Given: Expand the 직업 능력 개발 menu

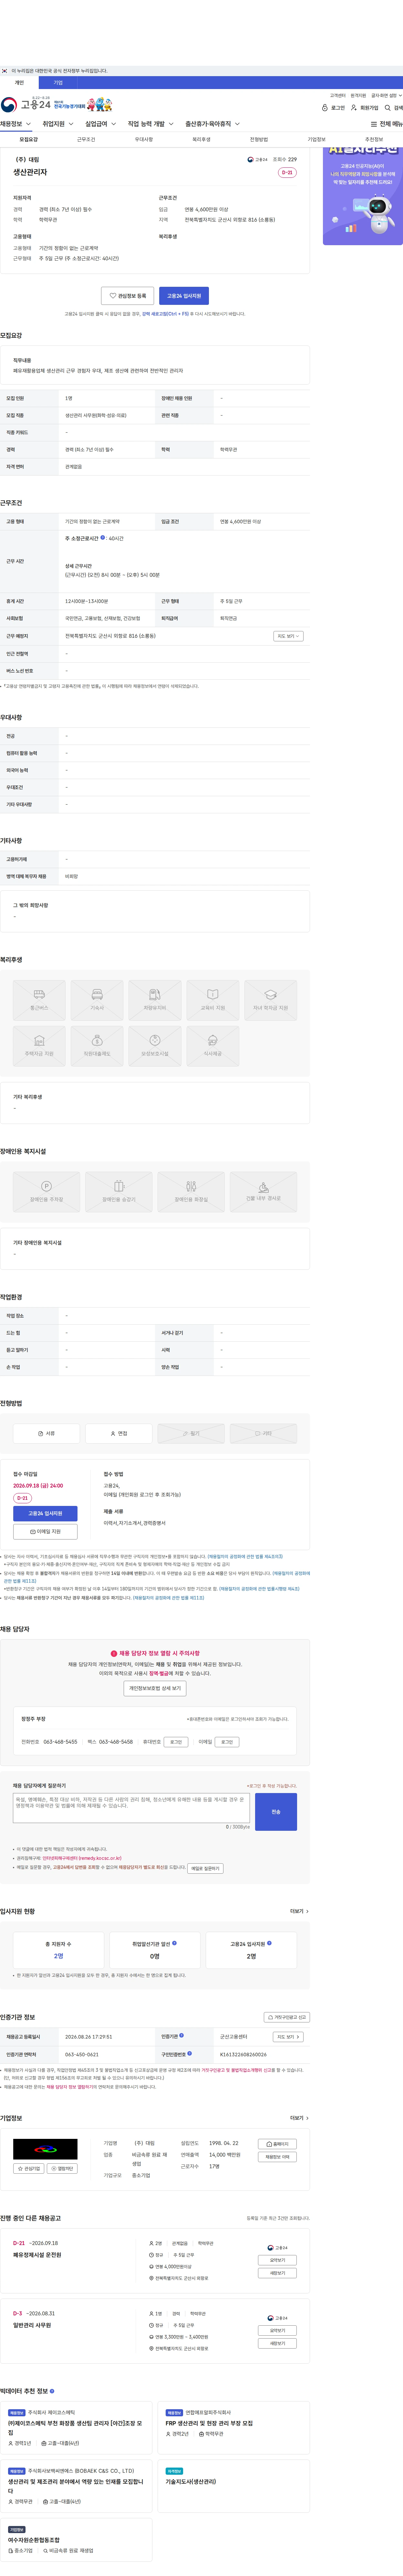Looking at the screenshot, I should coord(151,124).
